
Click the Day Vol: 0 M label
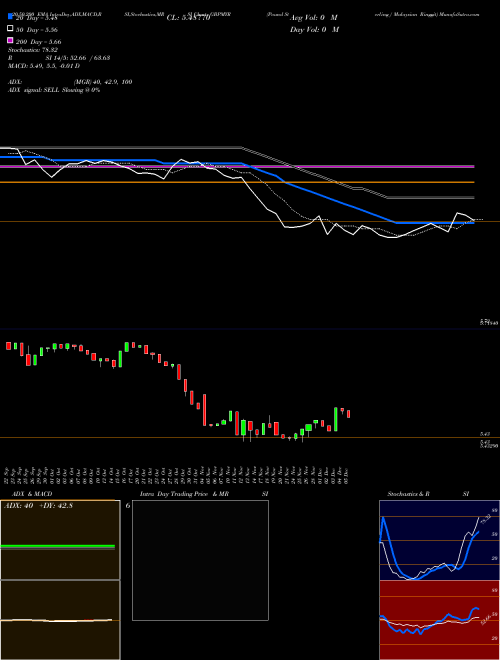pos(314,30)
